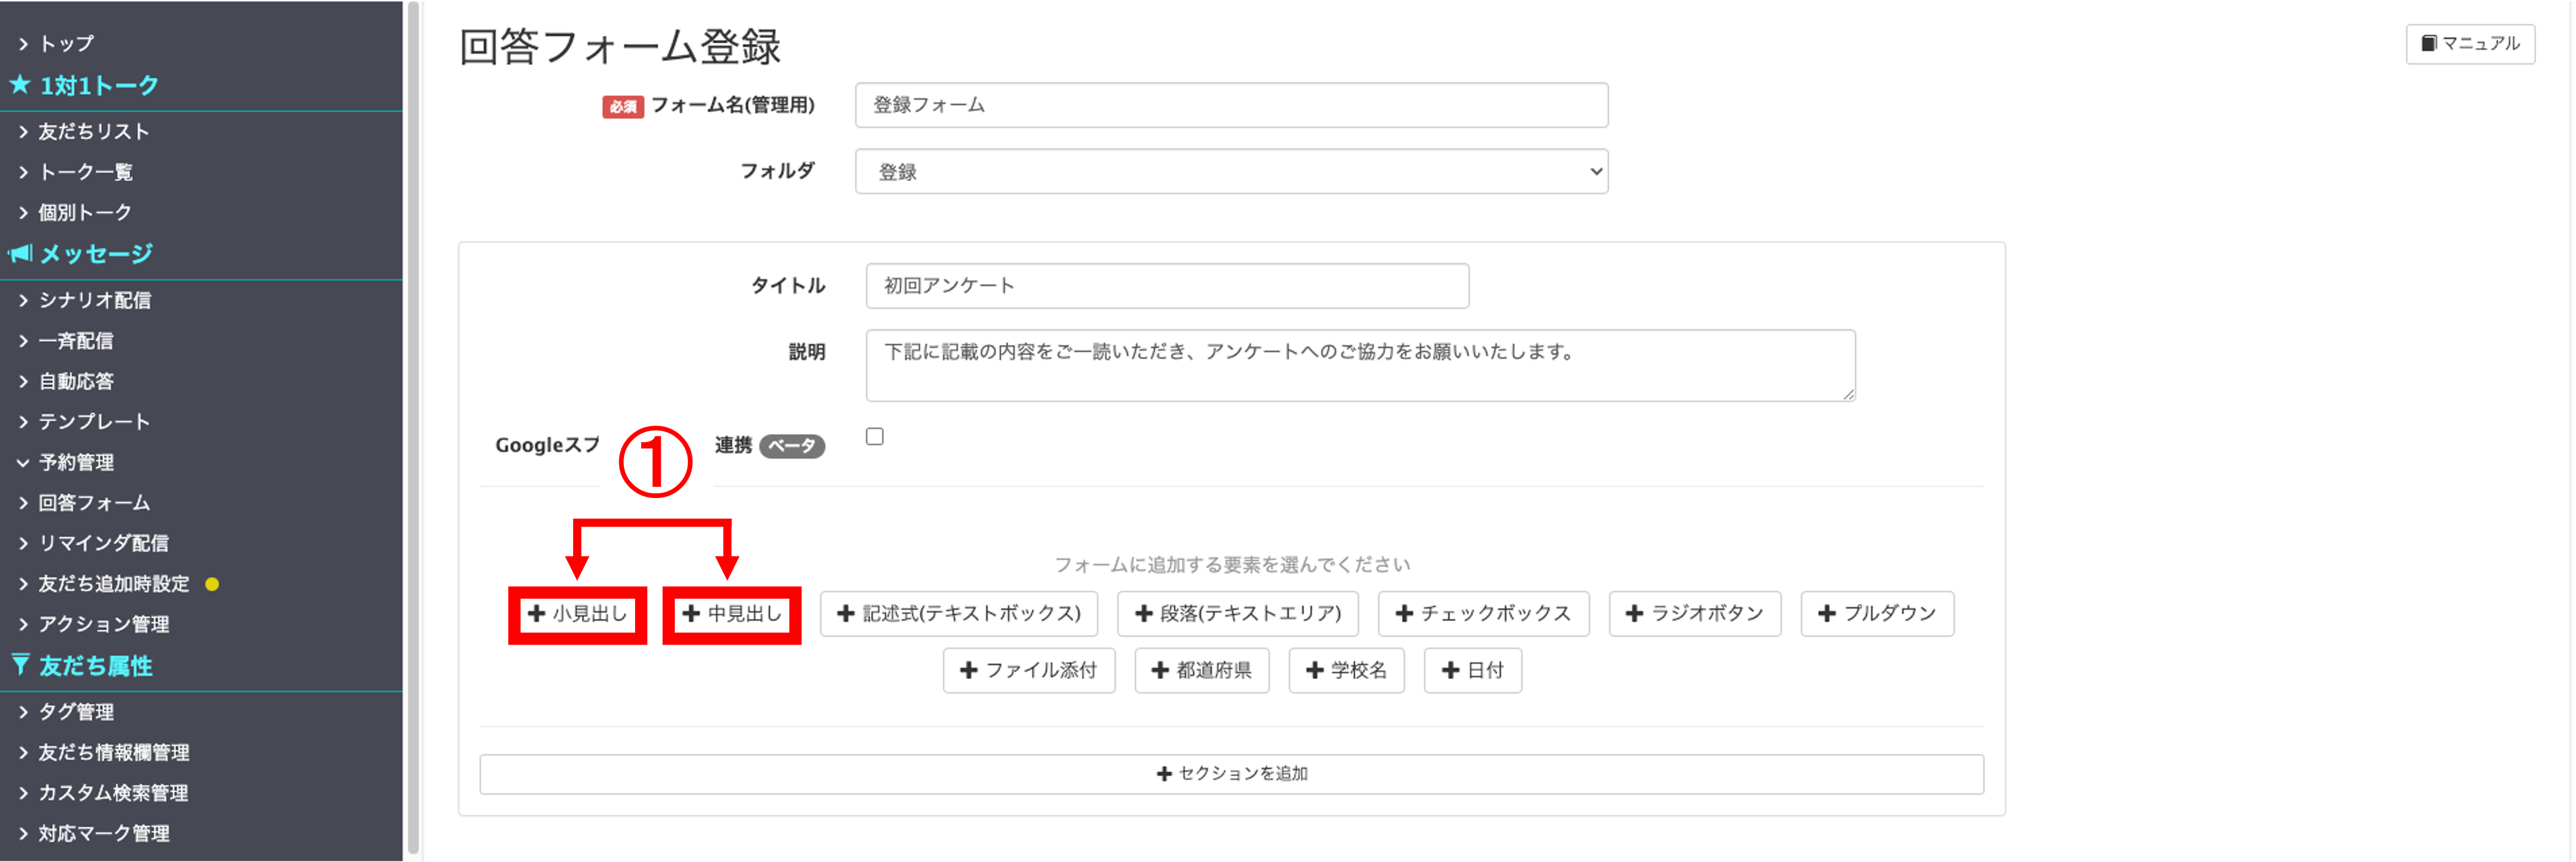This screenshot has height=862, width=2576.
Task: Add 日付 element
Action: 1473,670
